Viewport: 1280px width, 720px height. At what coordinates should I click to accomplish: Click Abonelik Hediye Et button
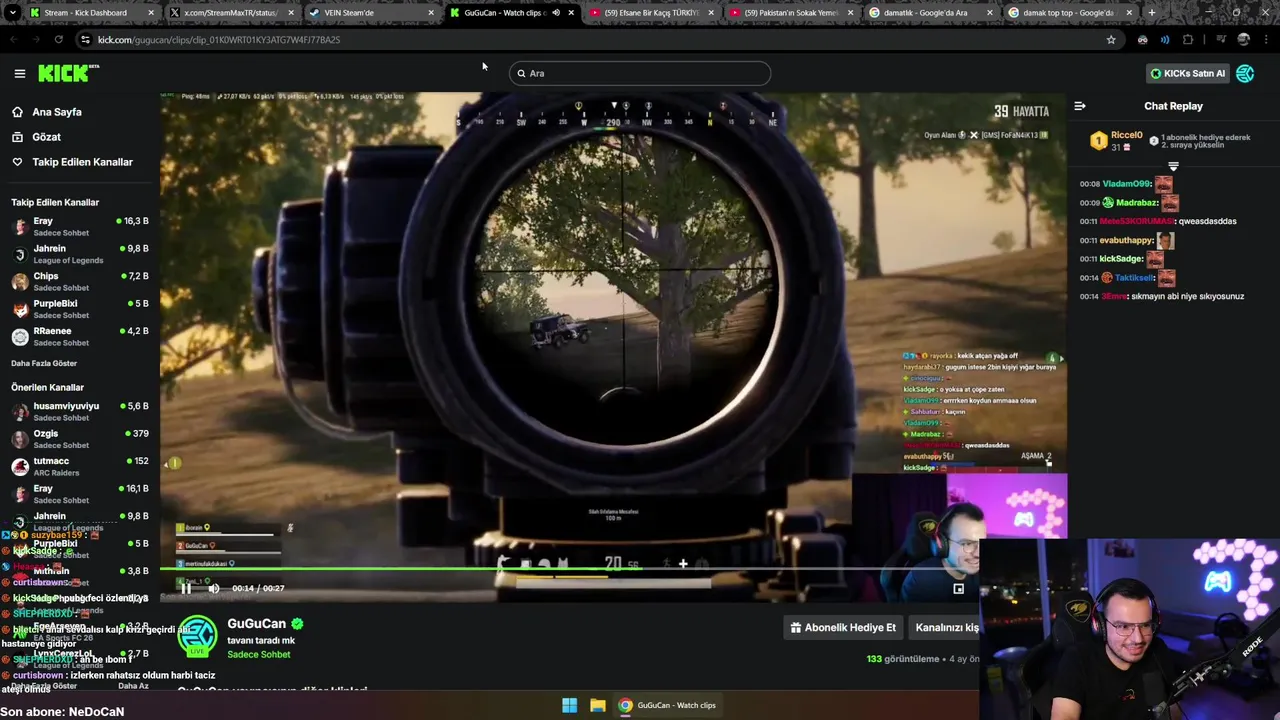[843, 628]
